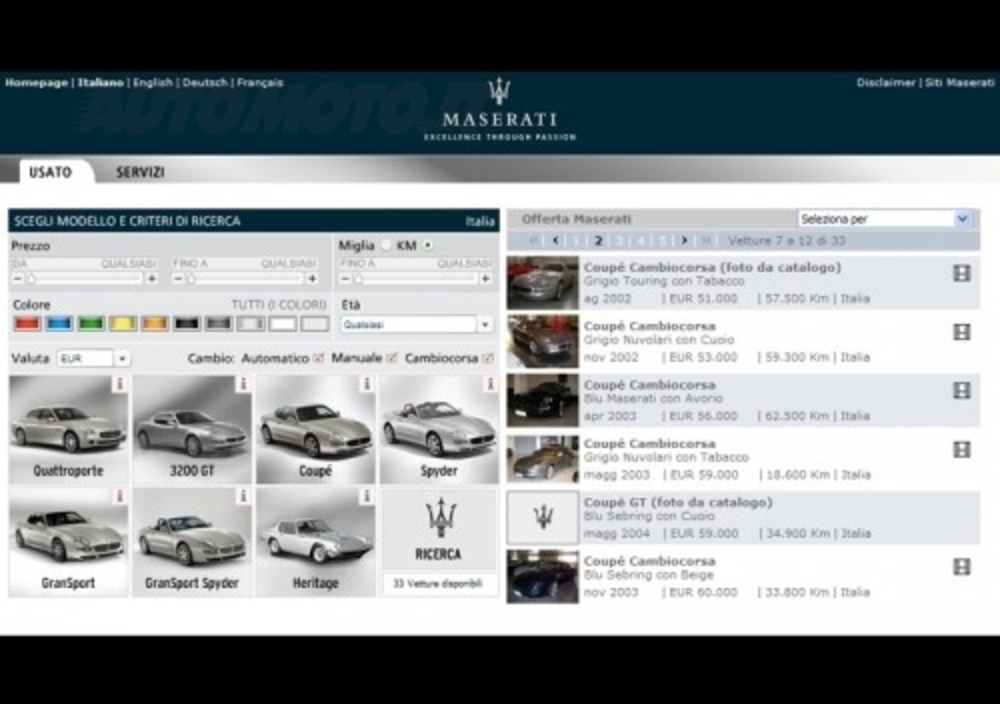Toggle the Automatico gearbox checkbox
Viewport: 1000px width, 704px height.
point(319,358)
